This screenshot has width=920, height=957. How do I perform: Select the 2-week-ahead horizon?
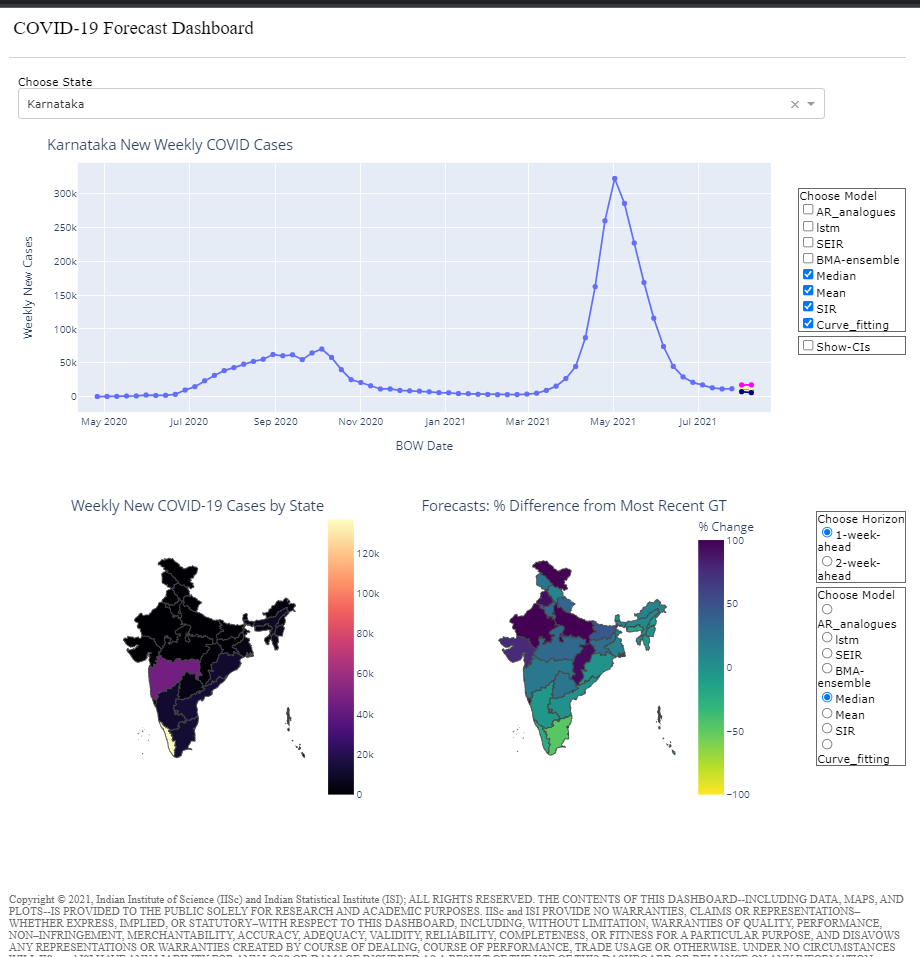click(x=826, y=561)
